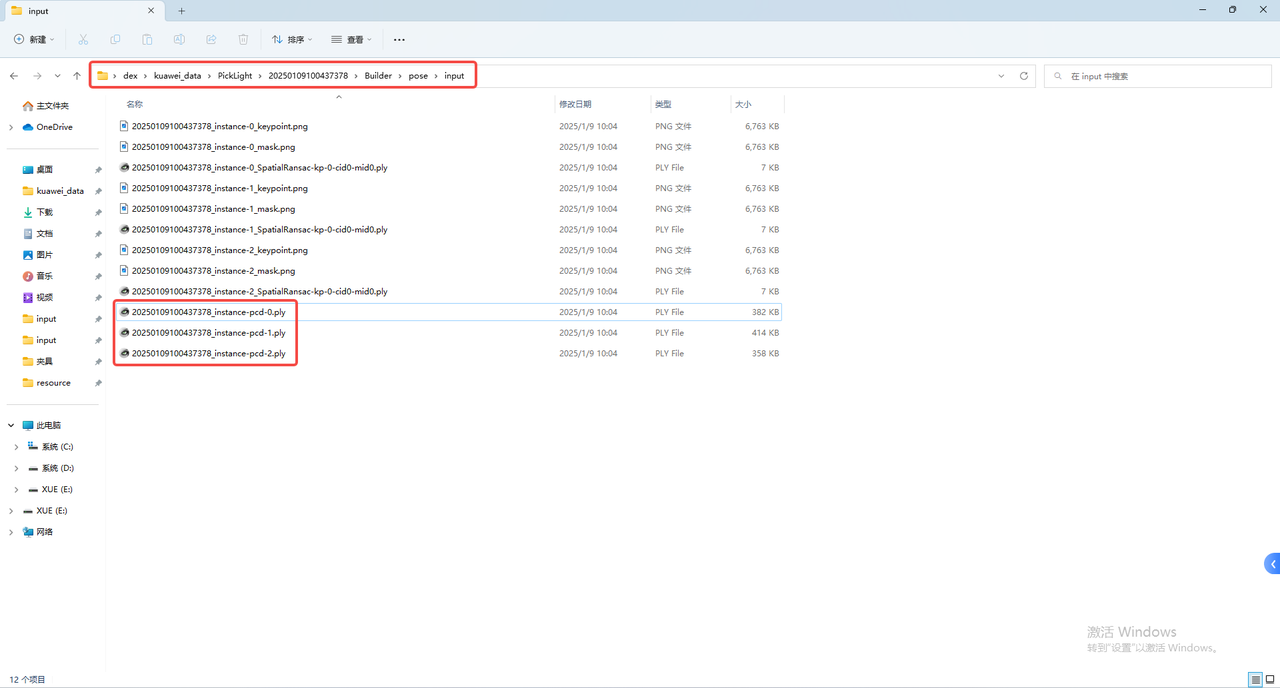This screenshot has height=688, width=1280.
Task: Click the Refresh button beside address bar
Action: pyautogui.click(x=1023, y=76)
